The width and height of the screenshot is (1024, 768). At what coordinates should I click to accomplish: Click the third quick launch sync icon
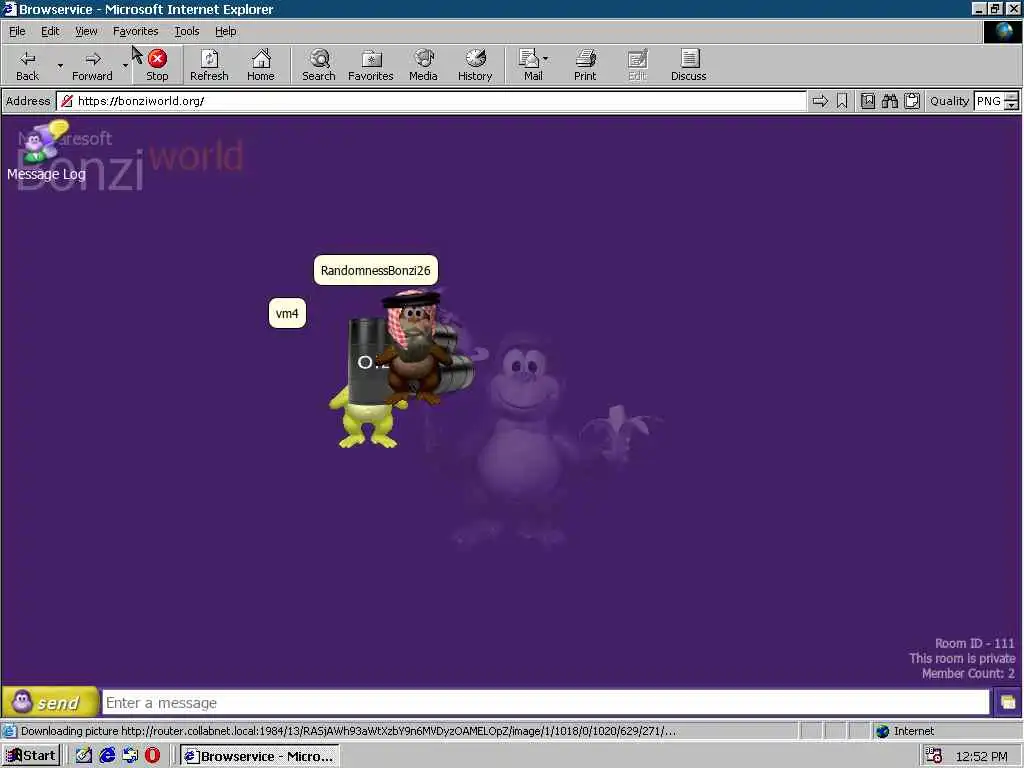pos(130,756)
